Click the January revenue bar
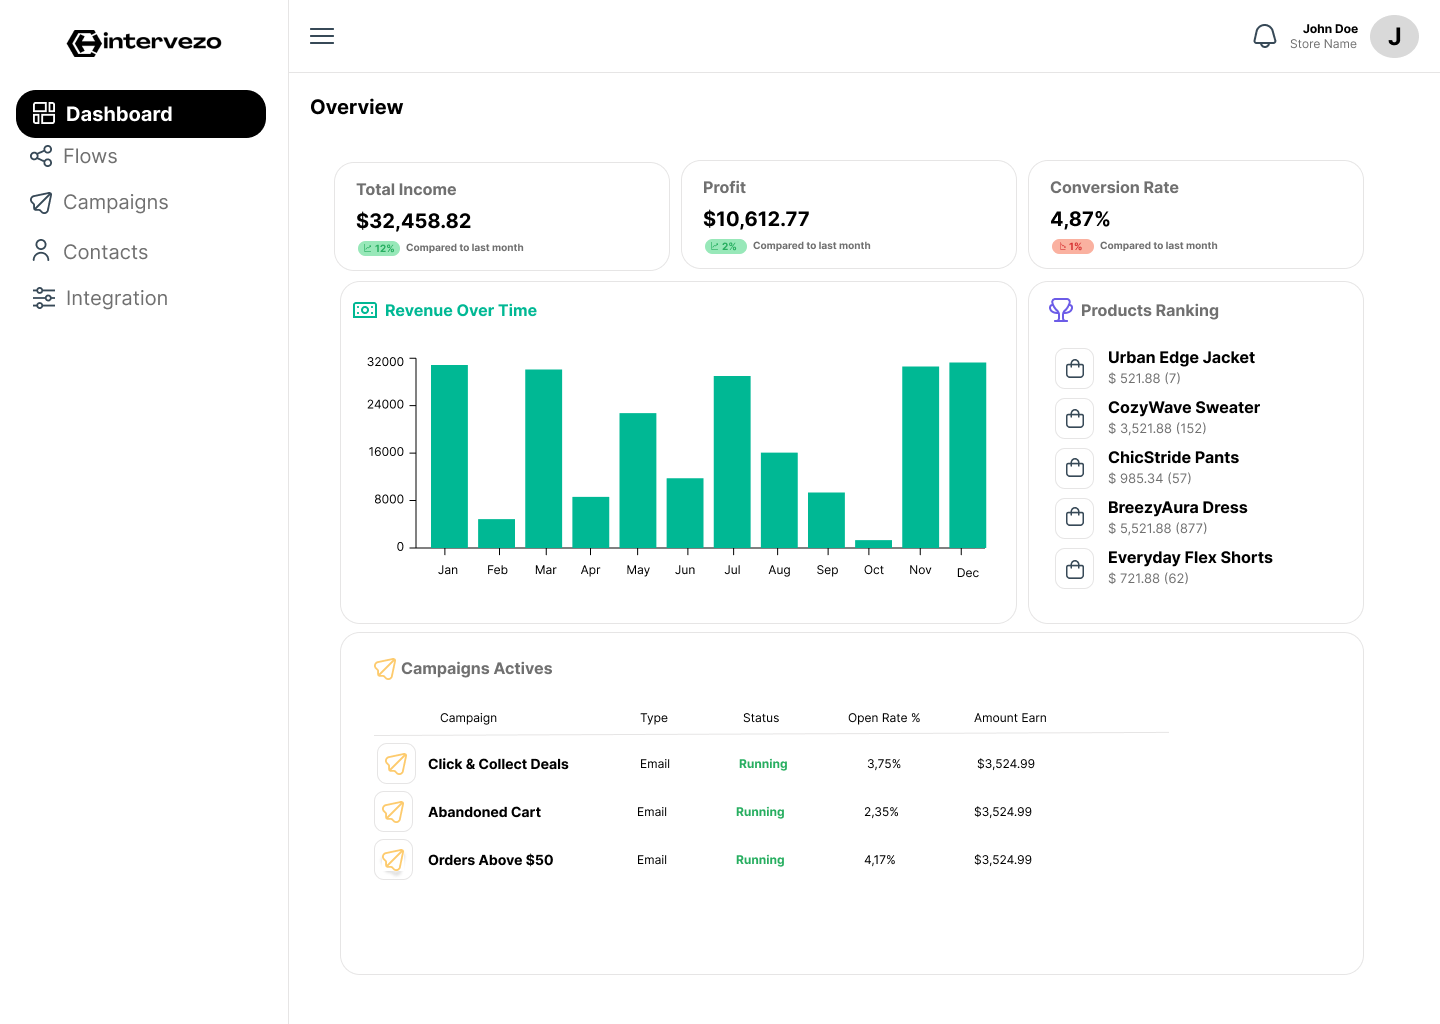 click(x=449, y=456)
